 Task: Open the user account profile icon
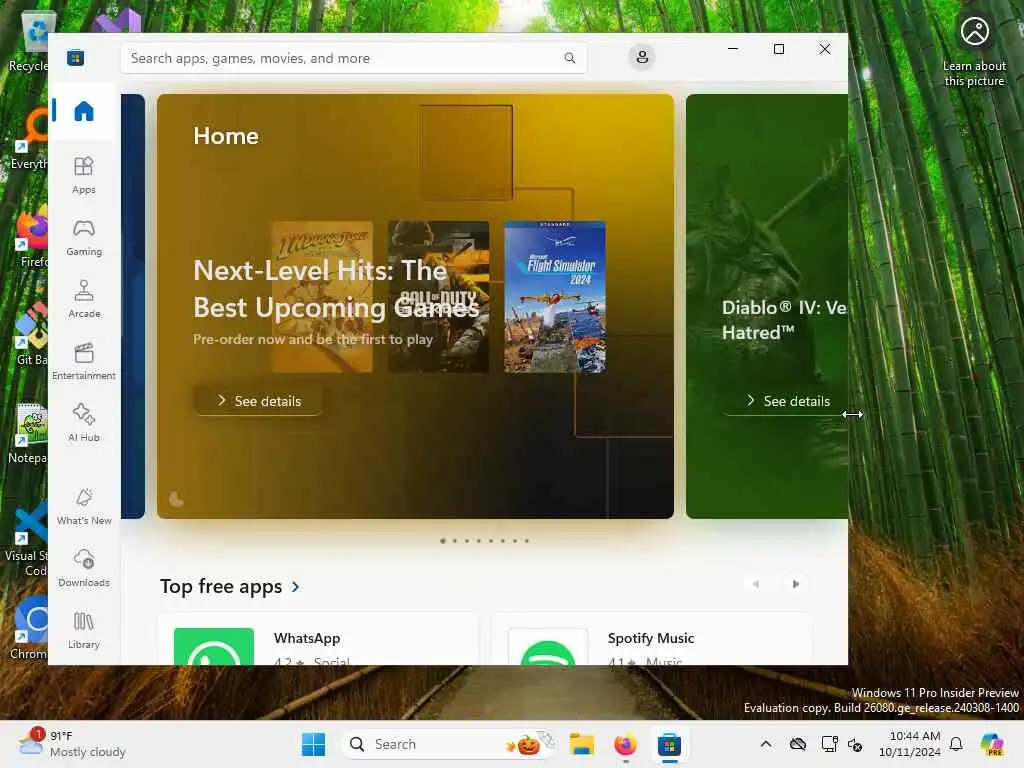(642, 57)
